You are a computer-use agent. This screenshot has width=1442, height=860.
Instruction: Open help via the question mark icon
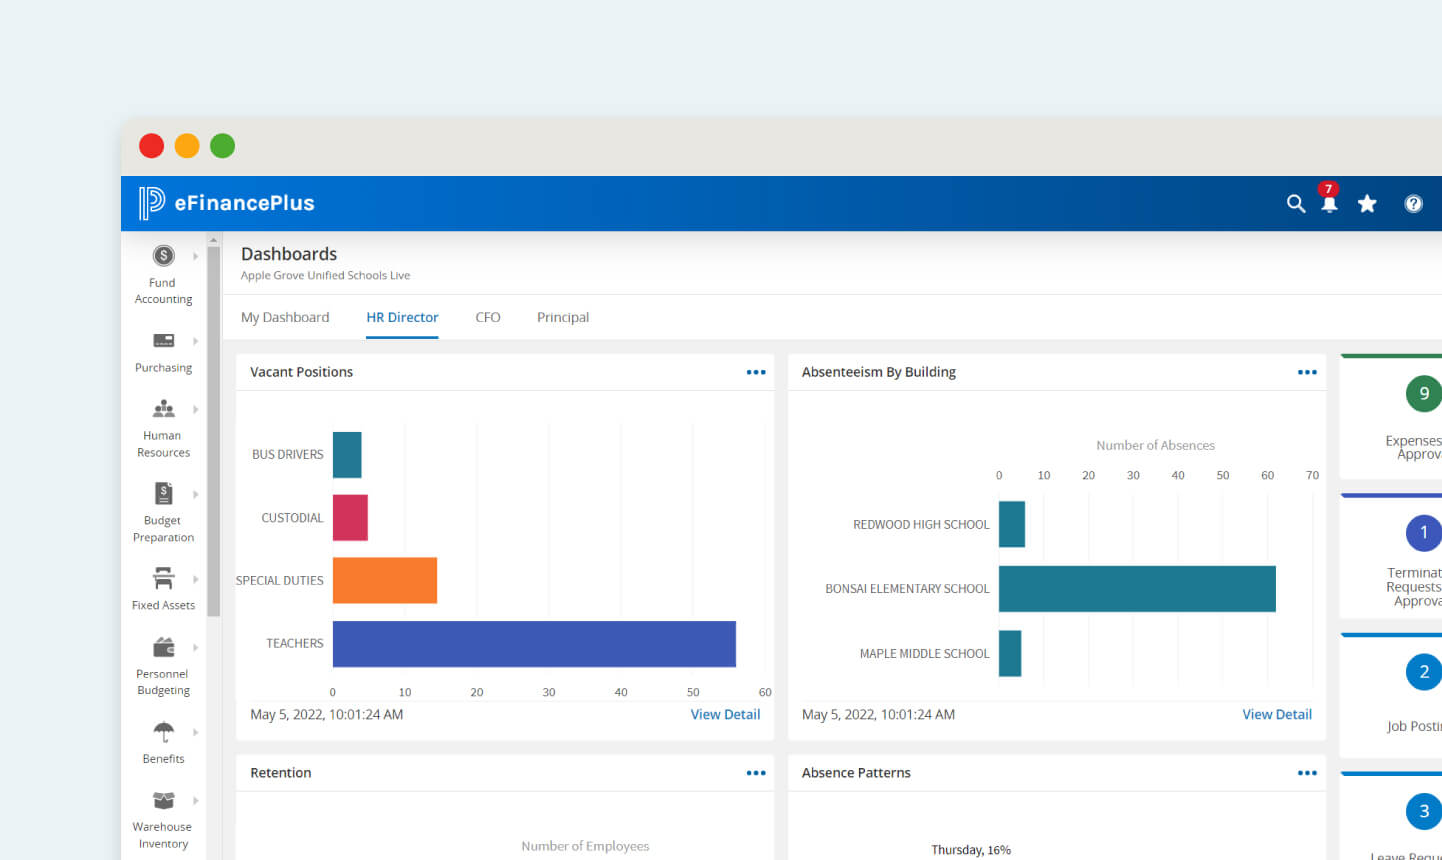click(x=1413, y=203)
